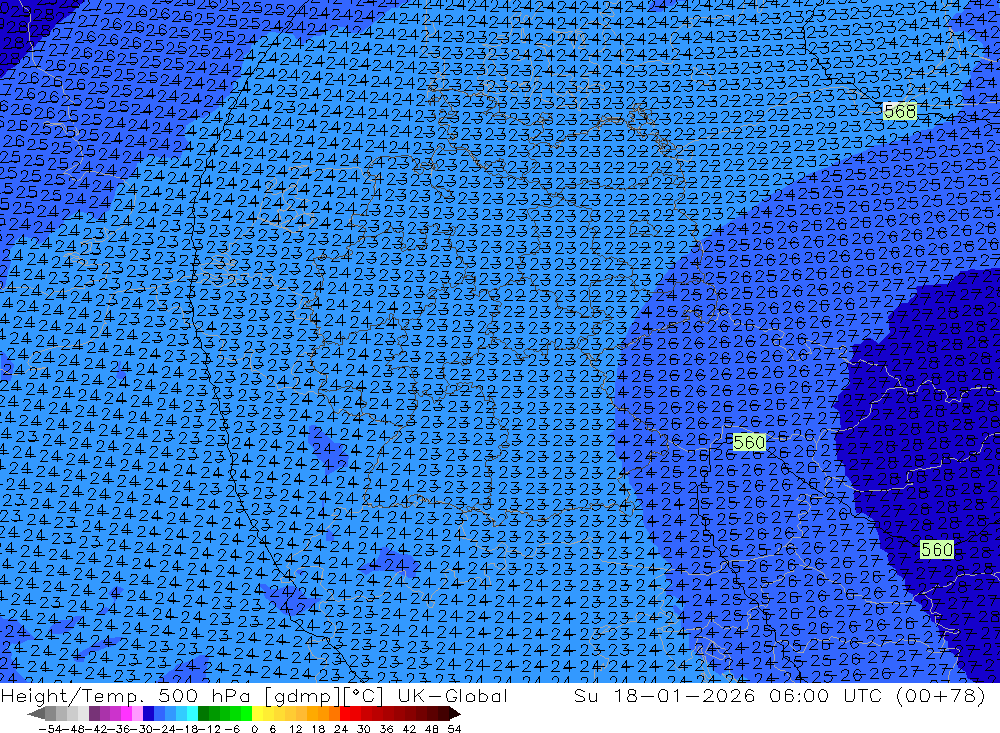Click the 560 label in the medium-blue band
The image size is (1000, 733).
pyautogui.click(x=749, y=442)
